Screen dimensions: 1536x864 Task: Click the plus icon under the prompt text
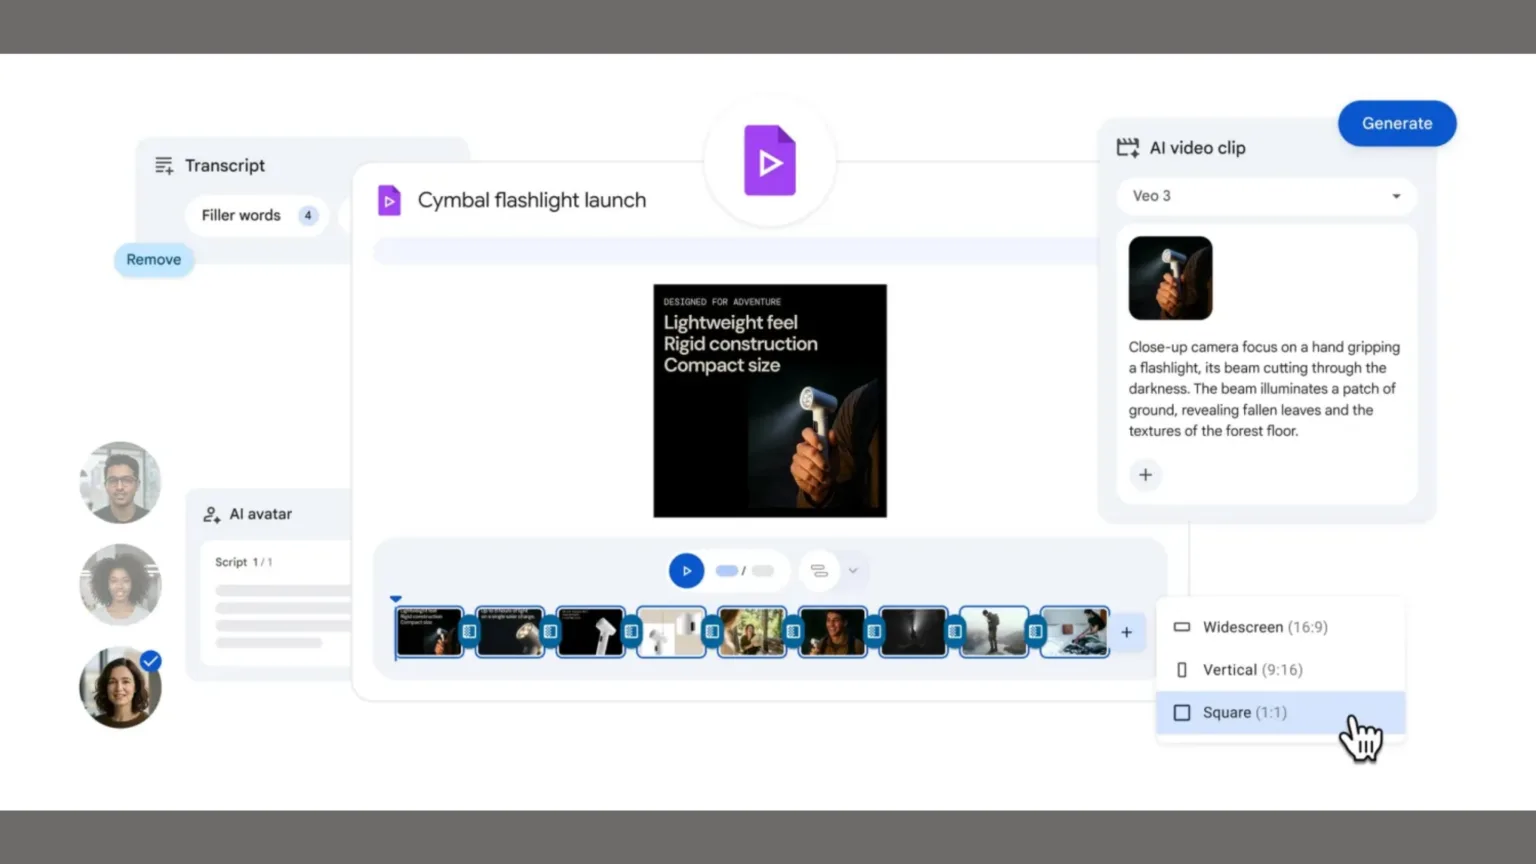coord(1146,475)
